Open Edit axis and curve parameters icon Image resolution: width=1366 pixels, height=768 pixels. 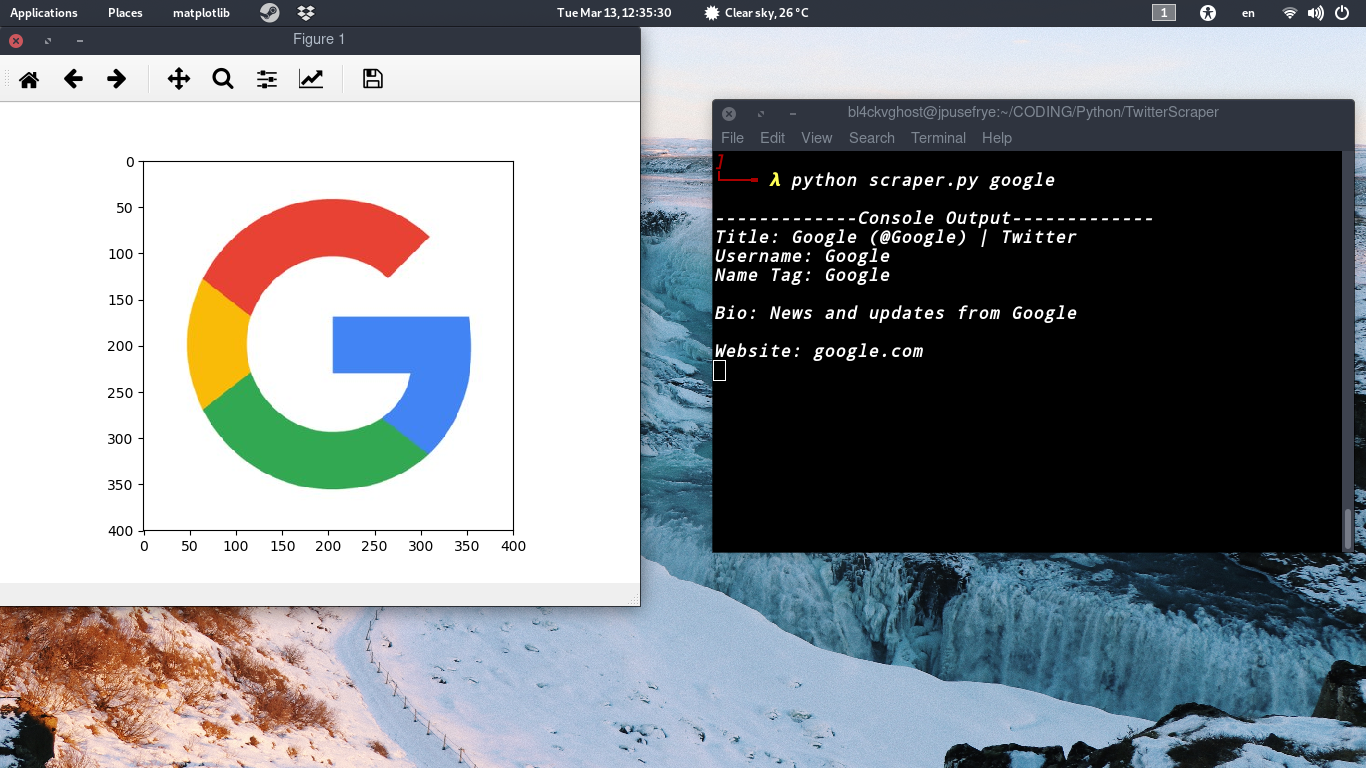[311, 79]
